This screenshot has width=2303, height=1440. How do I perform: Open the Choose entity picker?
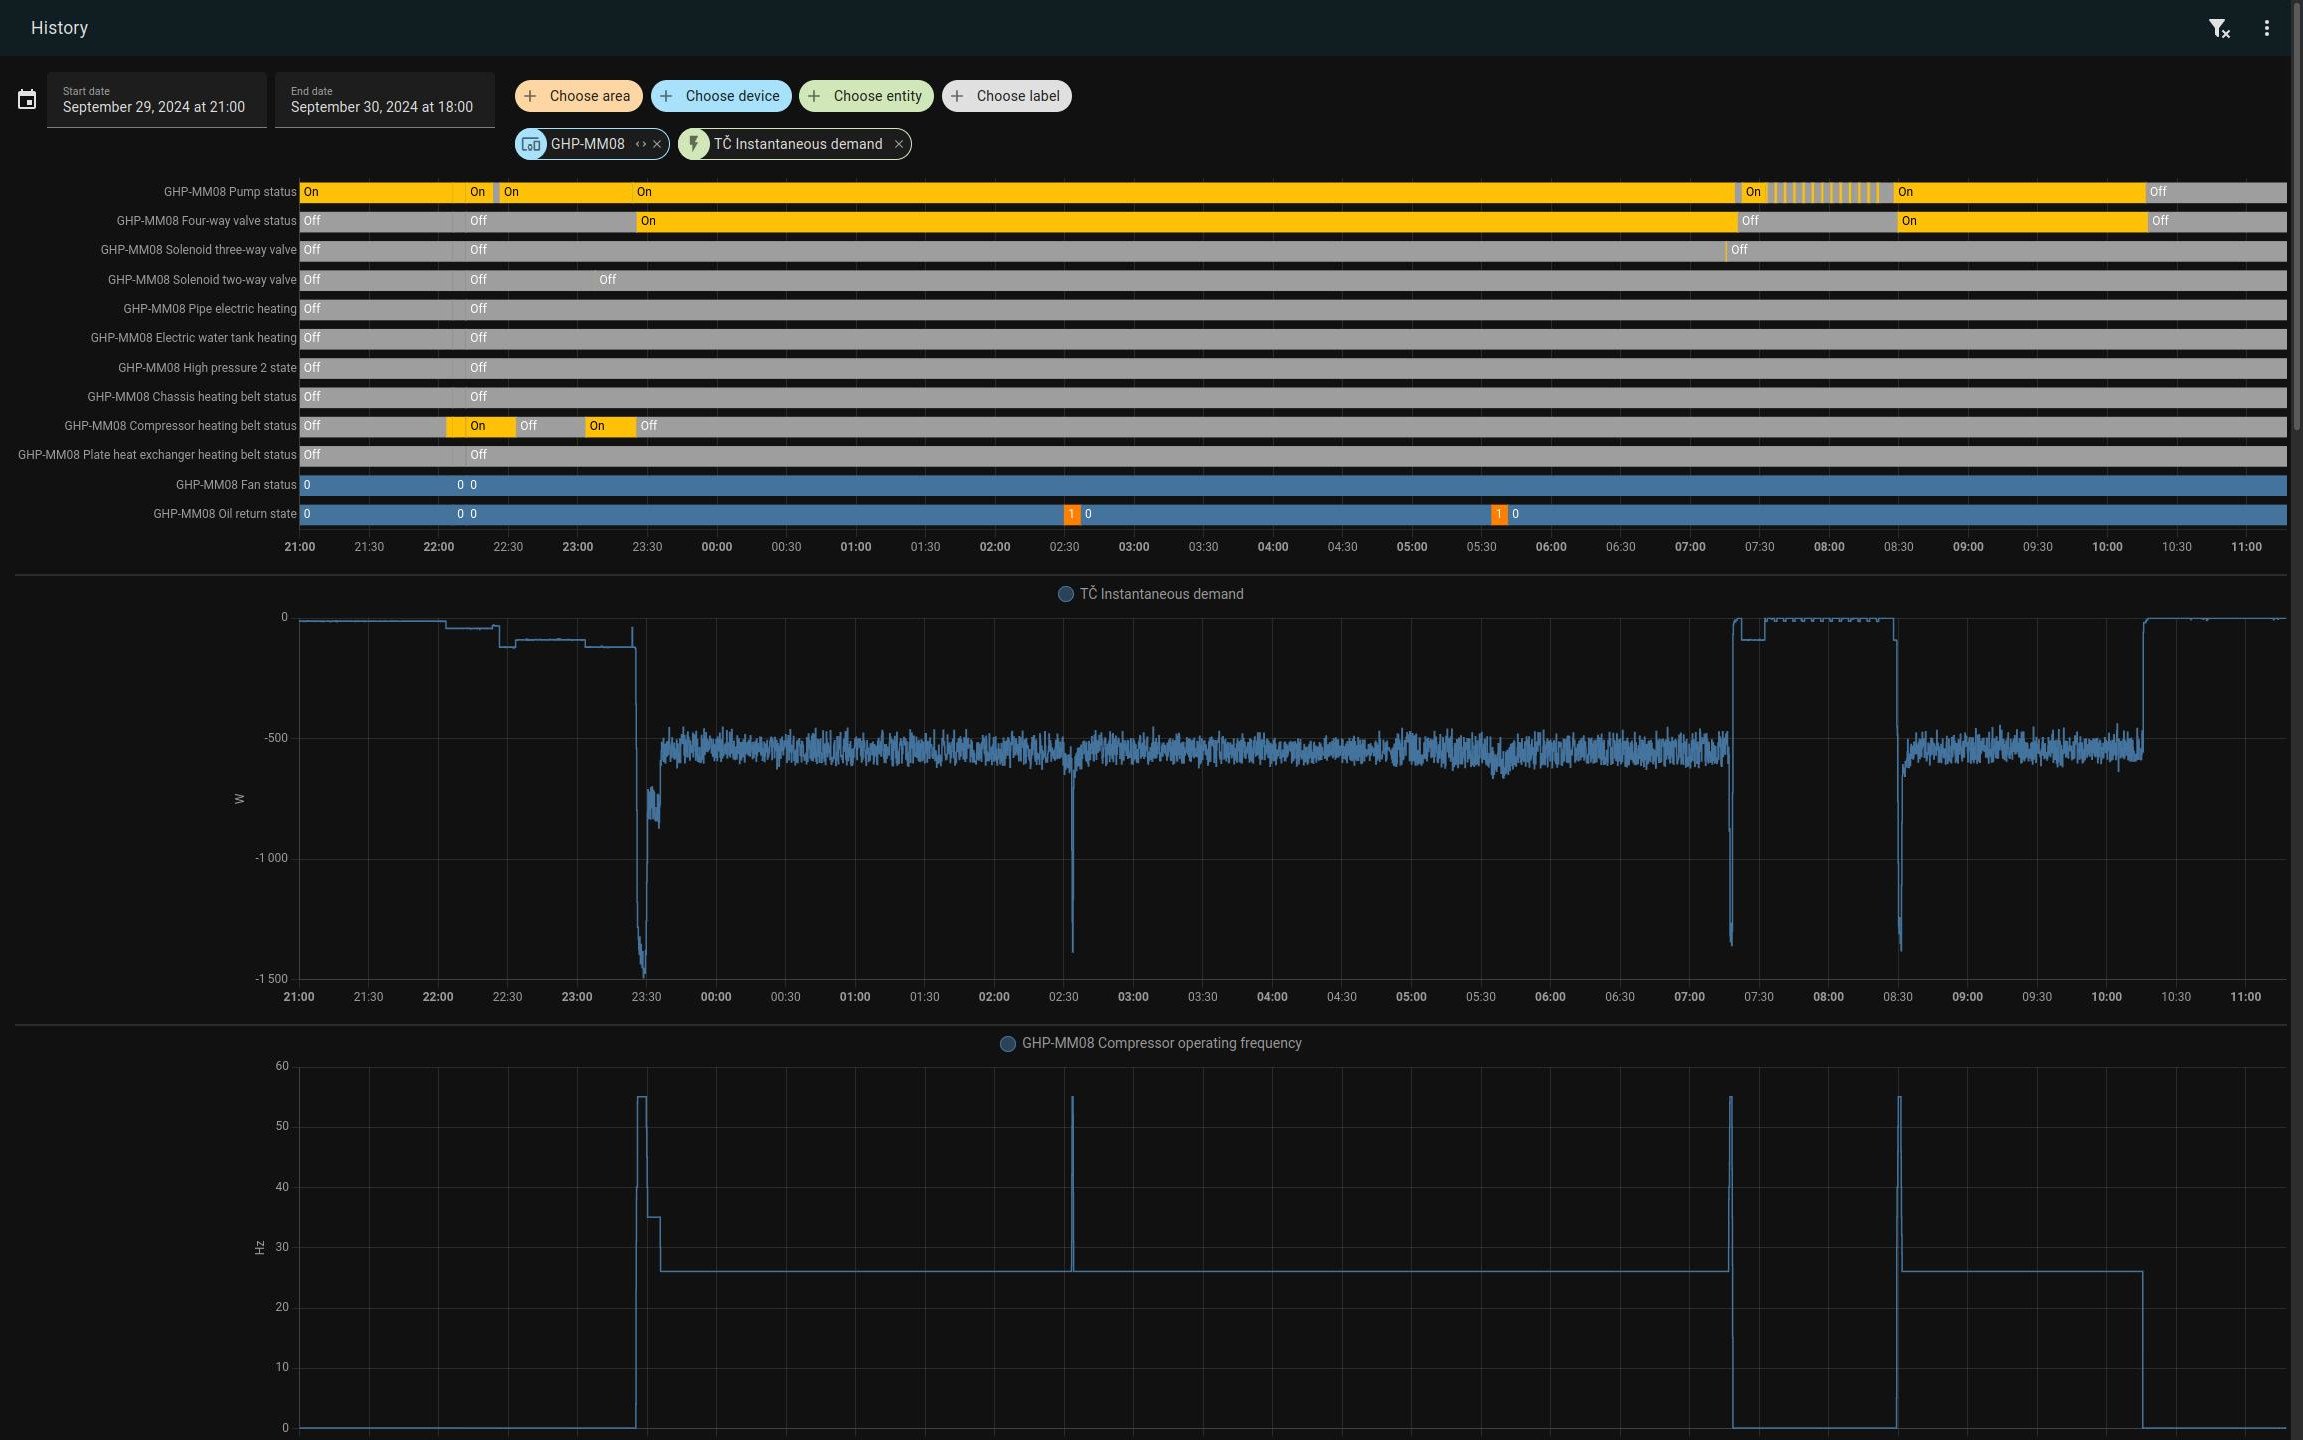865,96
